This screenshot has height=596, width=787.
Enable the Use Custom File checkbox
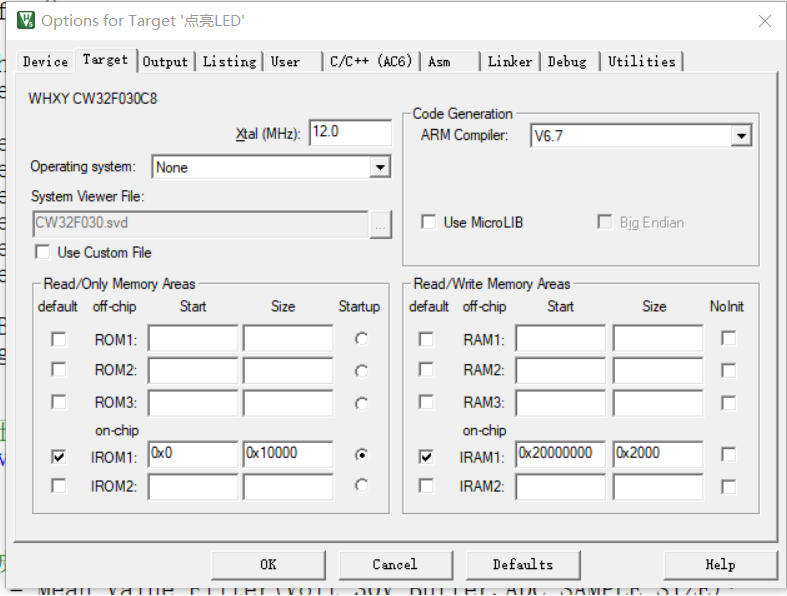pyautogui.click(x=43, y=252)
